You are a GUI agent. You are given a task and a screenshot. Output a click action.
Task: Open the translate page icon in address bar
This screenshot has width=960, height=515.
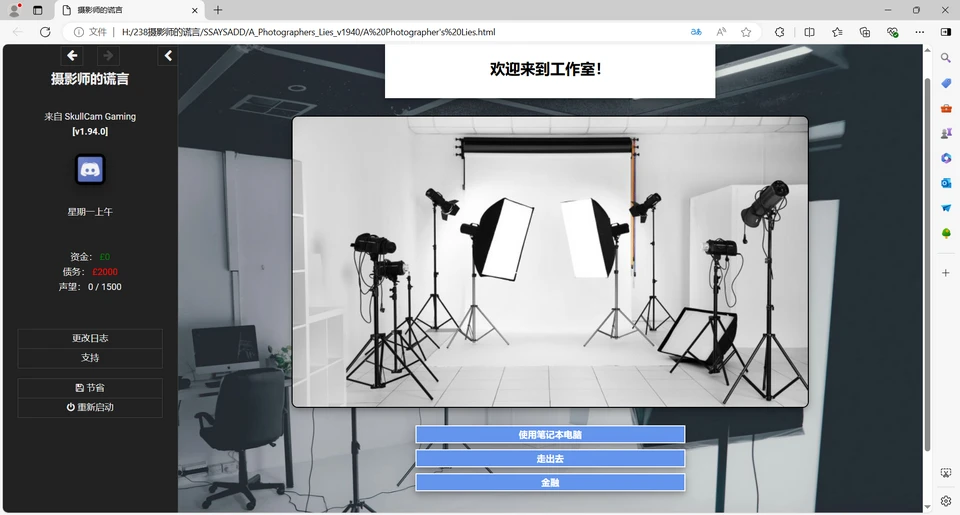pyautogui.click(x=696, y=32)
